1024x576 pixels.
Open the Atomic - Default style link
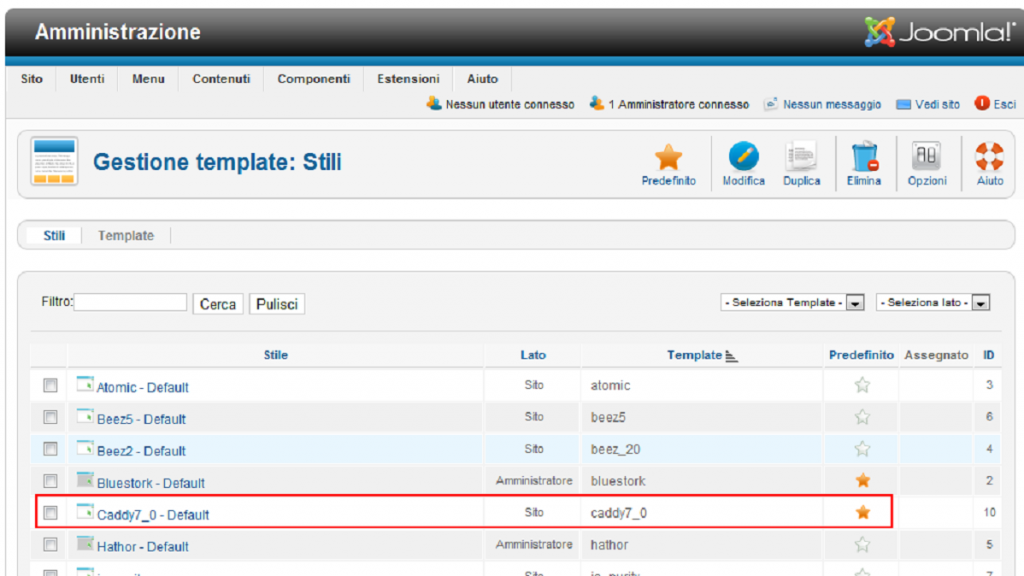pos(142,387)
